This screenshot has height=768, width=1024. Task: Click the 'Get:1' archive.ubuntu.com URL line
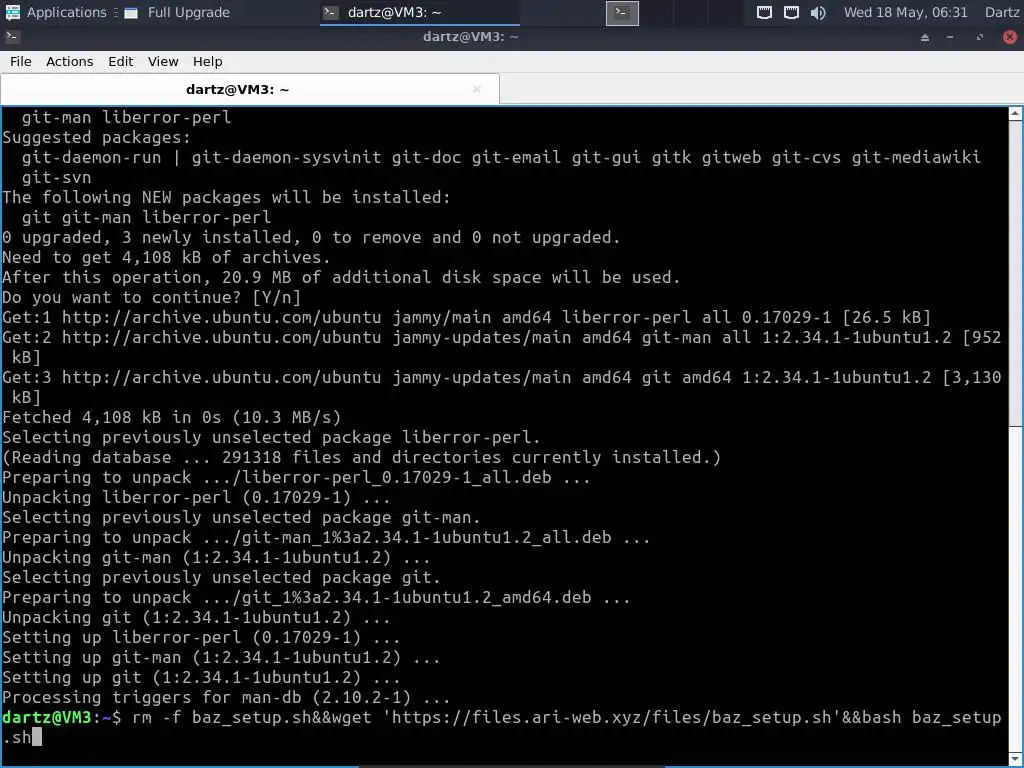click(x=466, y=317)
